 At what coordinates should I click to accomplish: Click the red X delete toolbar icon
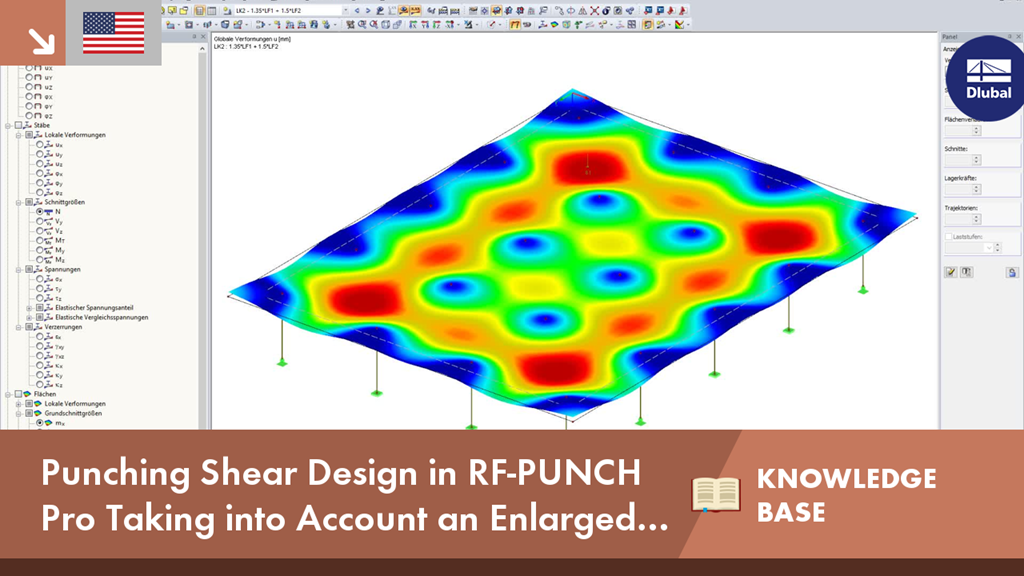(x=594, y=10)
